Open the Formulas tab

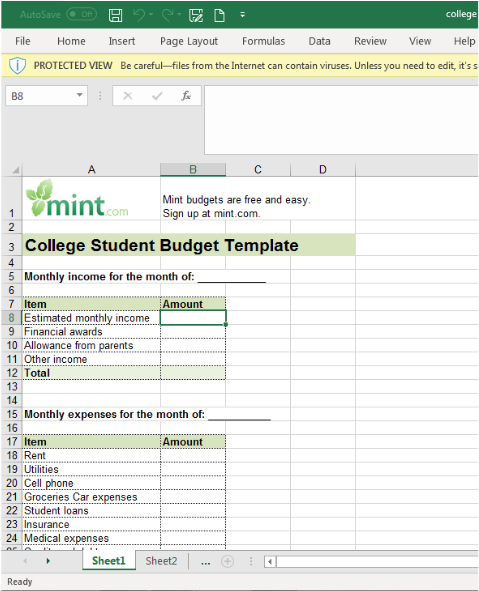(263, 41)
